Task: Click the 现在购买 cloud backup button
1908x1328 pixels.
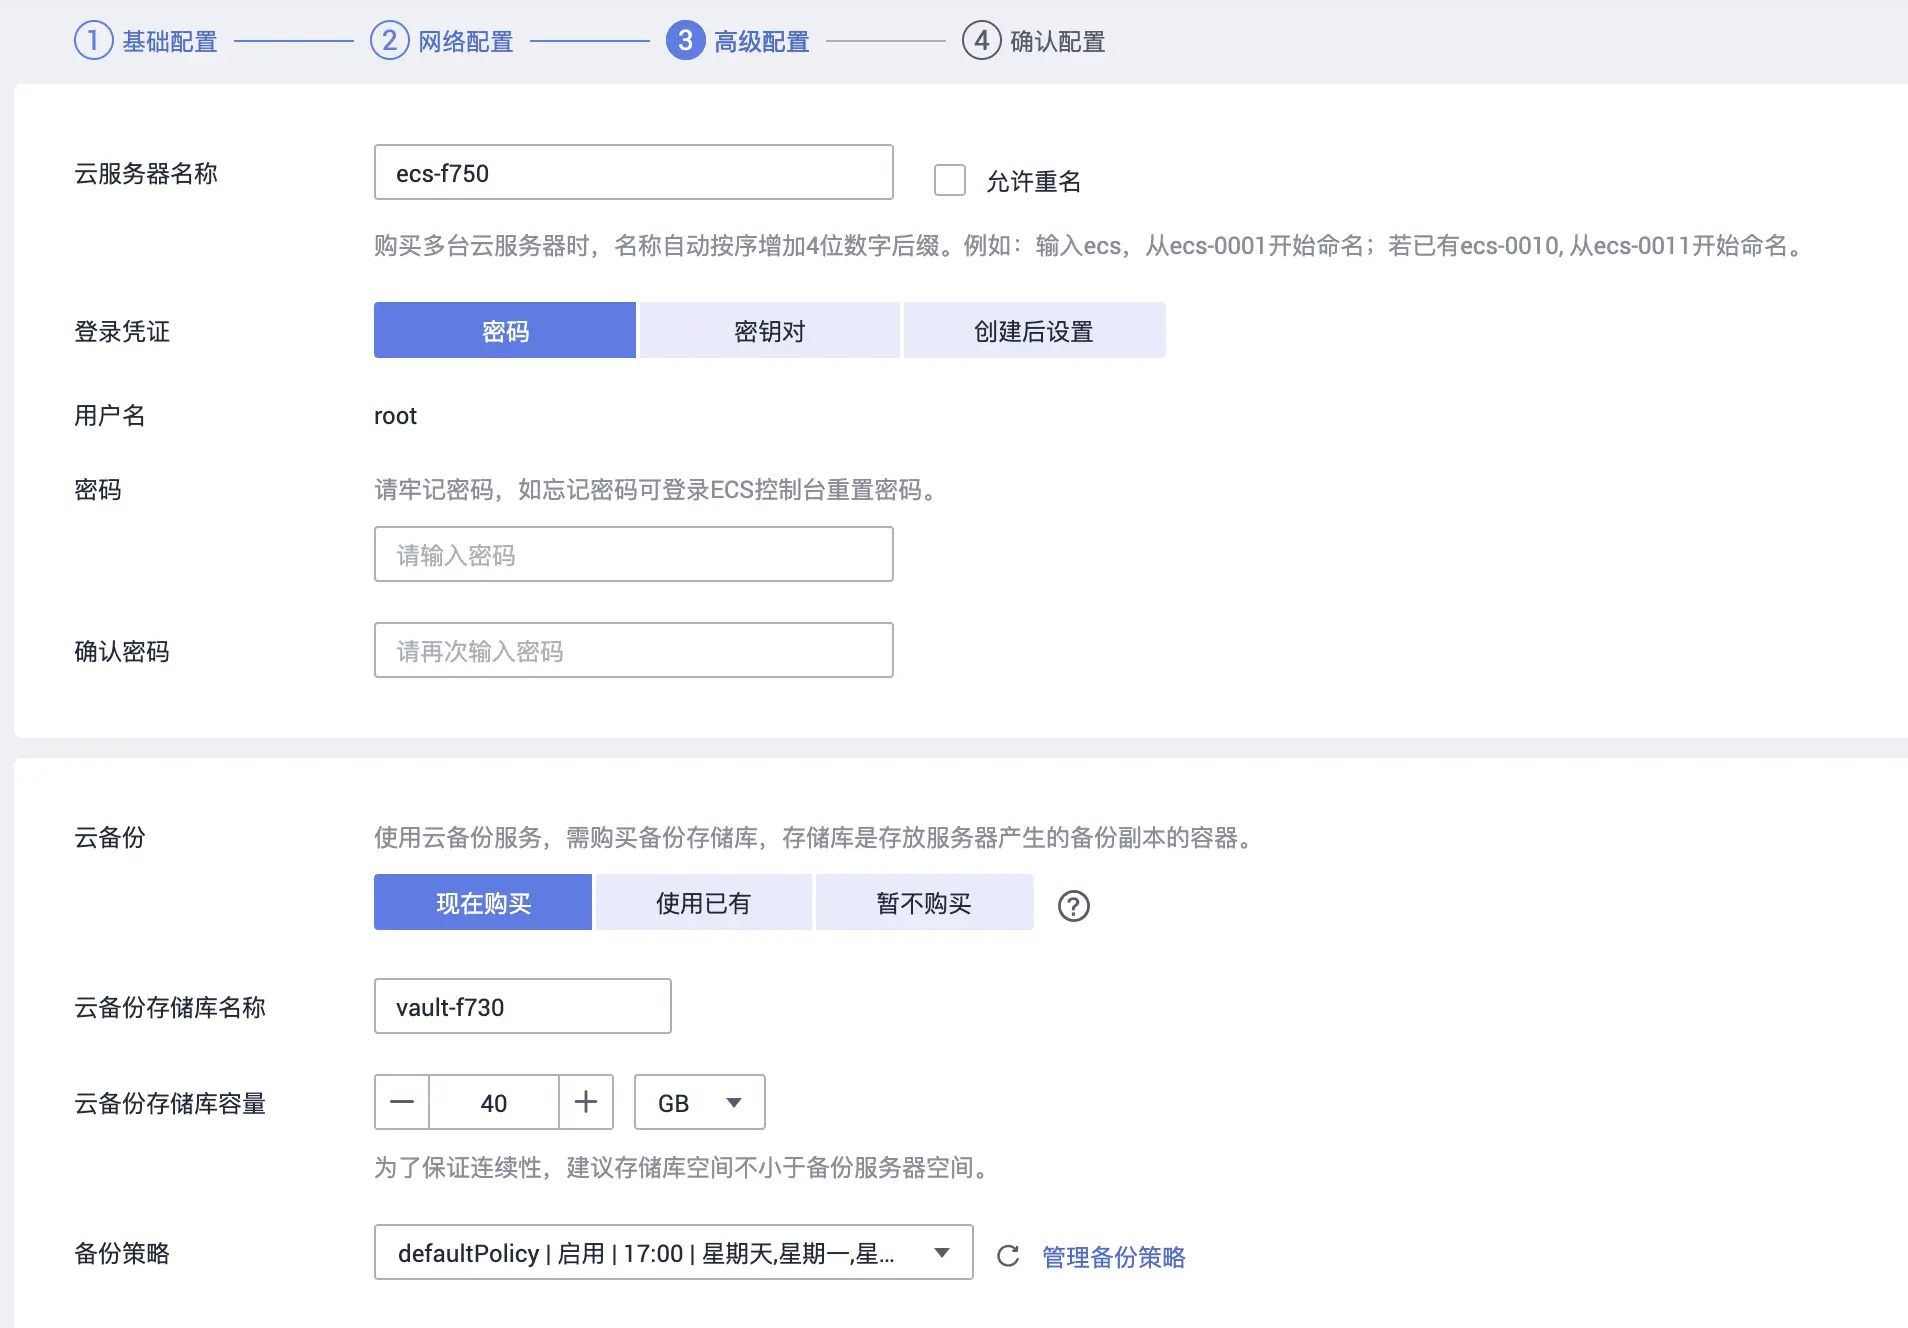Action: (482, 902)
